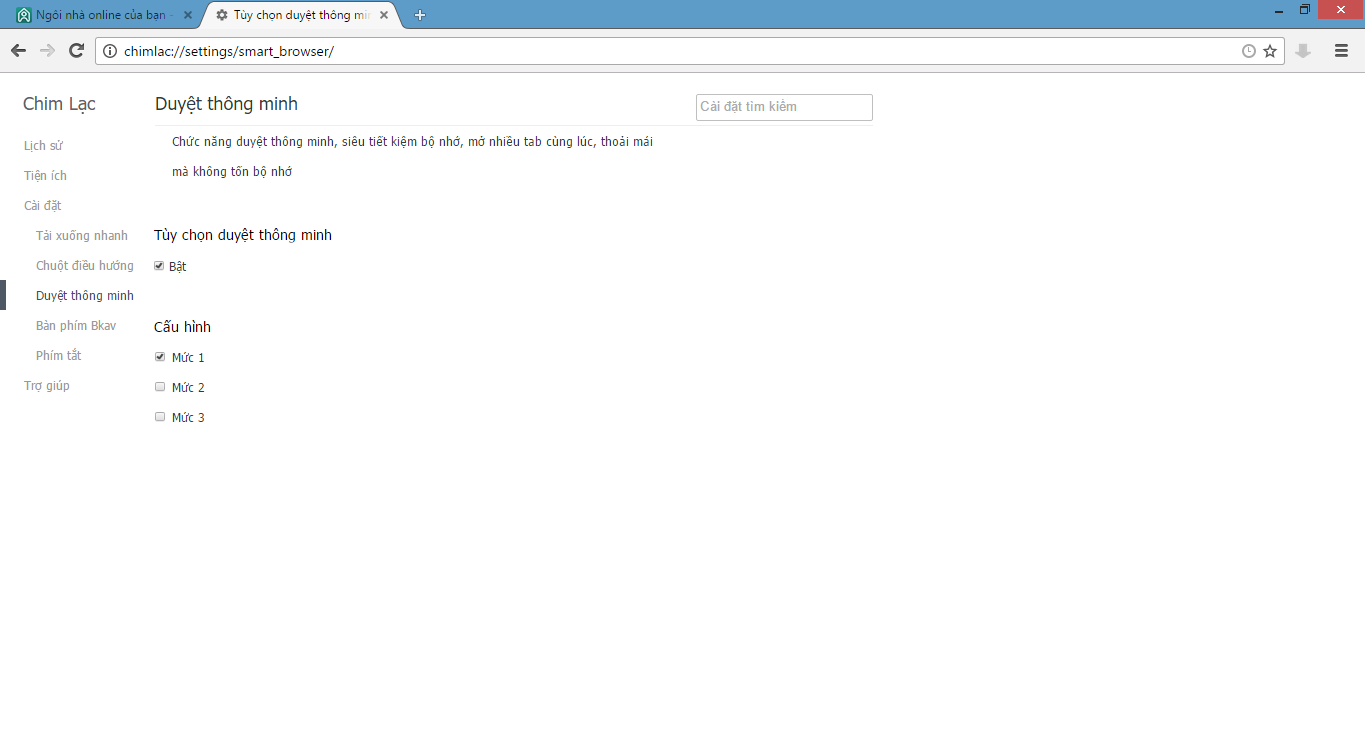The height and width of the screenshot is (731, 1365).
Task: Uncheck the Mức 1 checkbox
Action: coord(160,357)
